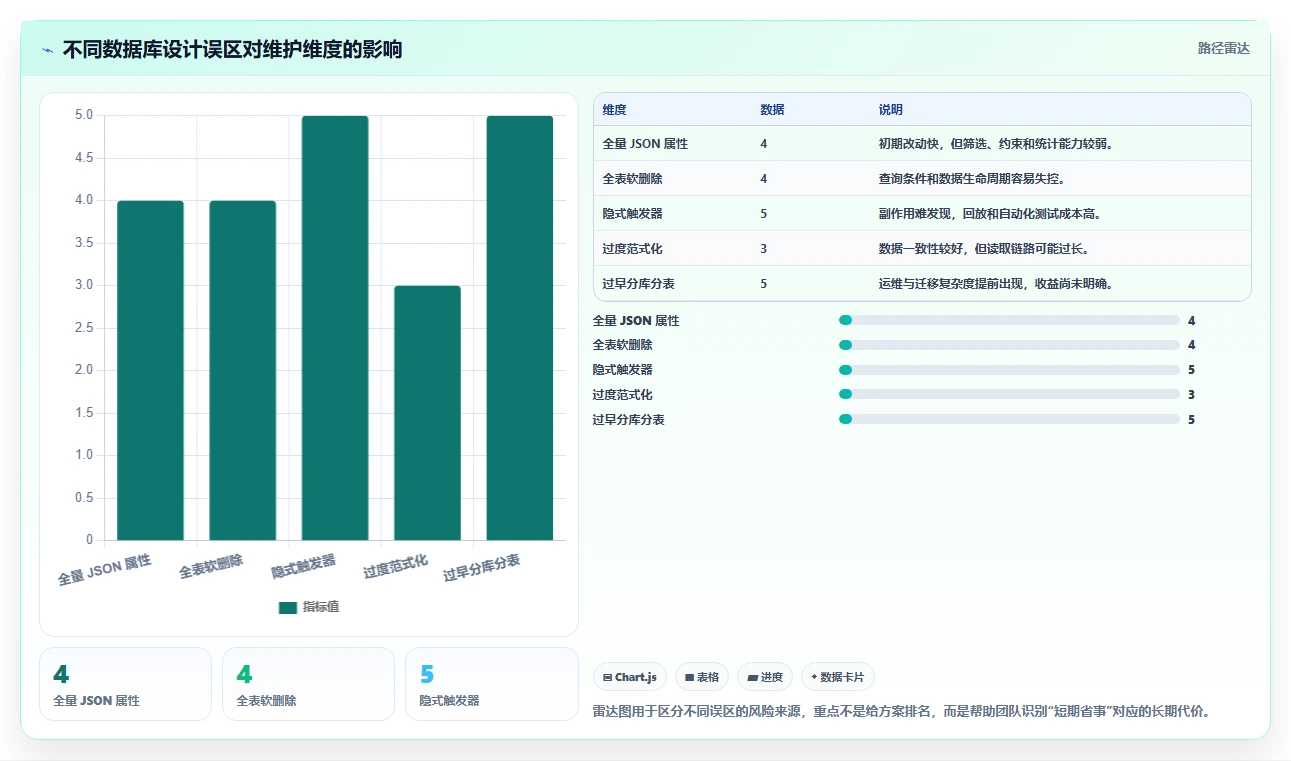Click the lightning icon beside the title
The width and height of the screenshot is (1291, 761).
pyautogui.click(x=48, y=50)
